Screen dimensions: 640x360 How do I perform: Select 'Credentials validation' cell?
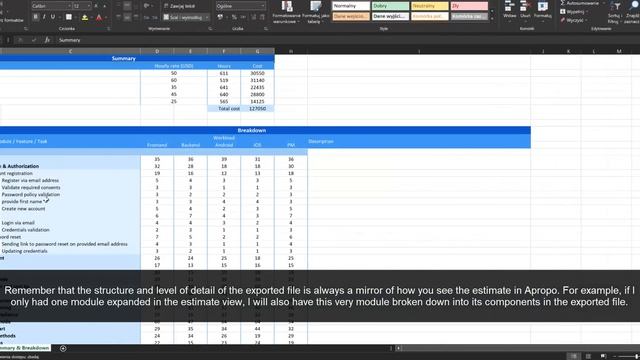(x=25, y=230)
